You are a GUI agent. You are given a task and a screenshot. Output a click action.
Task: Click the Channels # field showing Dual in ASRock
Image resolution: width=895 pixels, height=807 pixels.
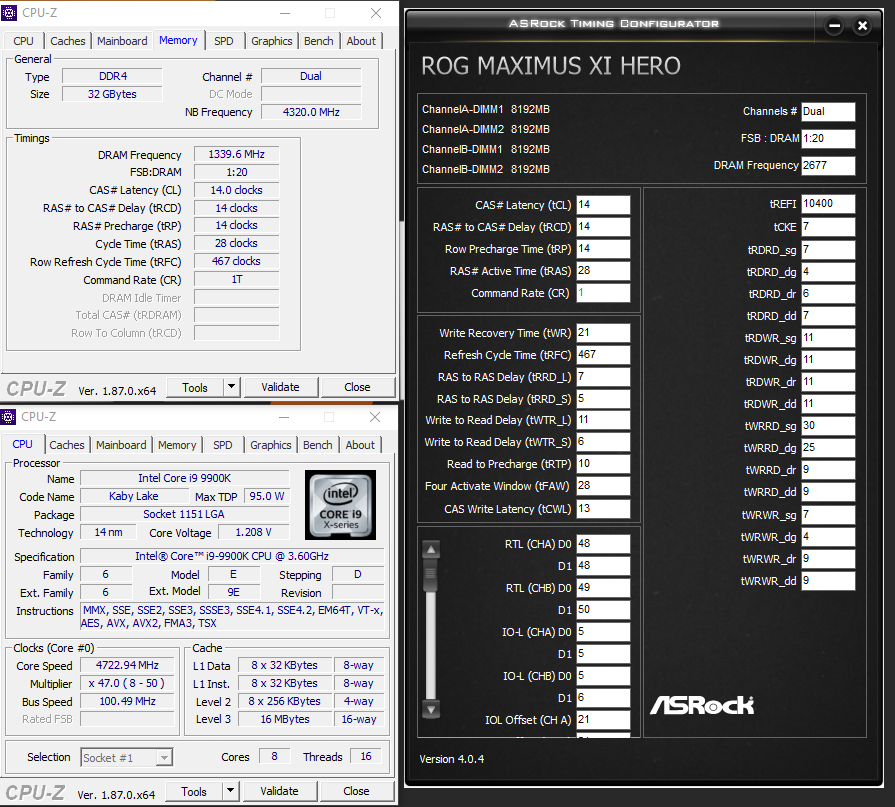click(828, 112)
